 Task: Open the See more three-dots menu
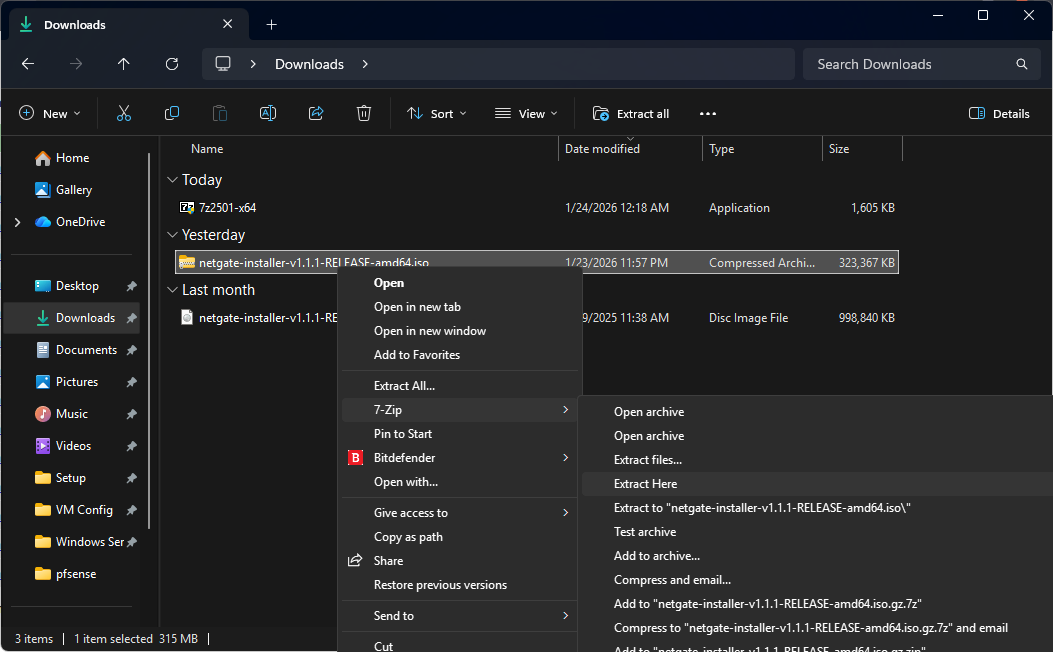coord(708,114)
